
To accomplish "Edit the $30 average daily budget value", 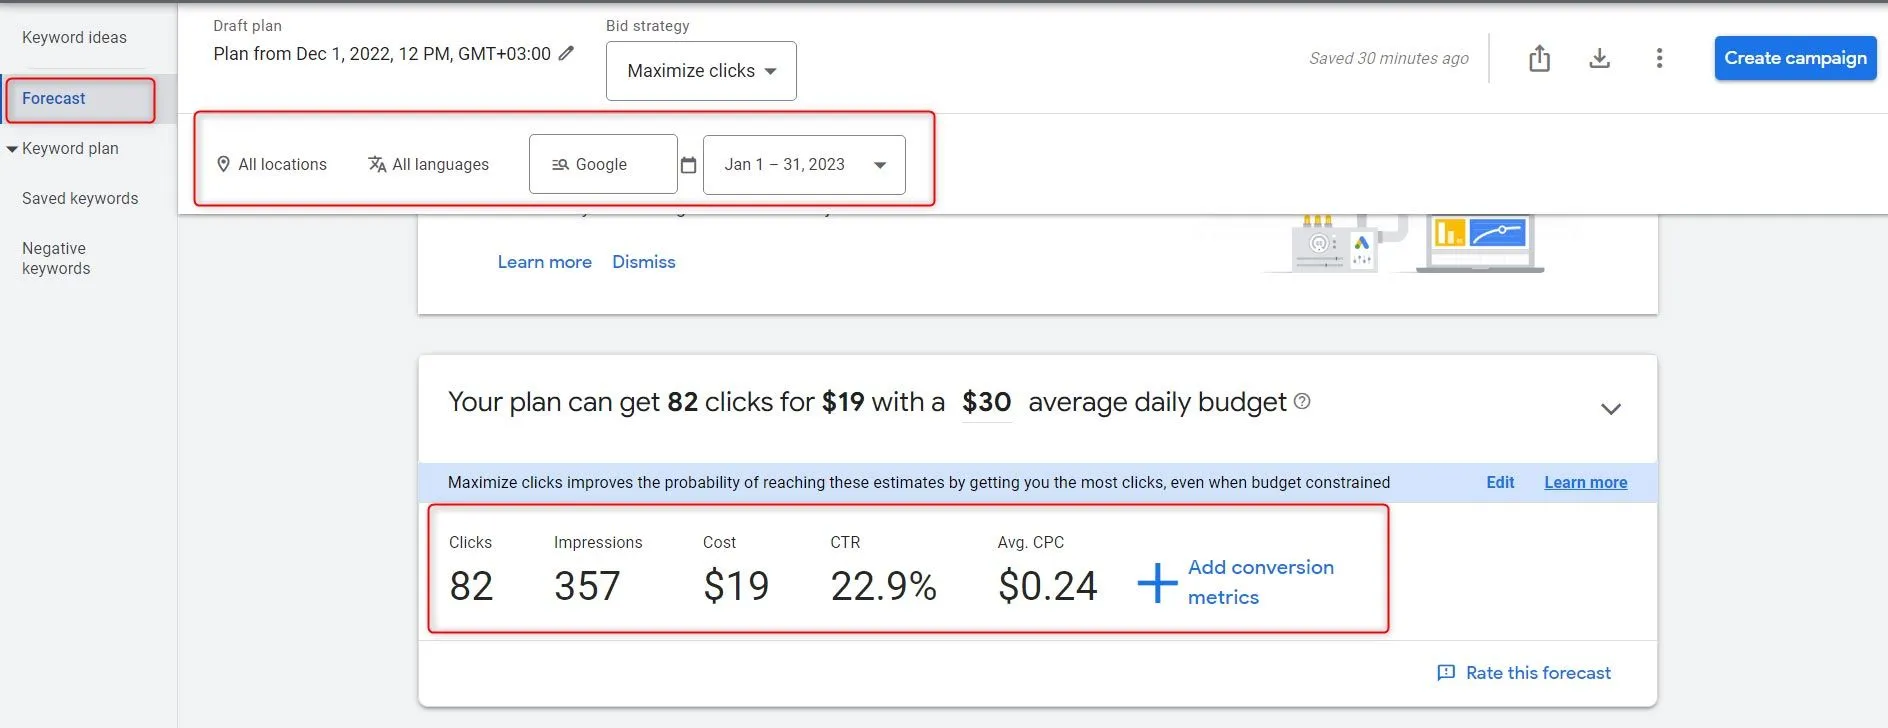I will [986, 402].
